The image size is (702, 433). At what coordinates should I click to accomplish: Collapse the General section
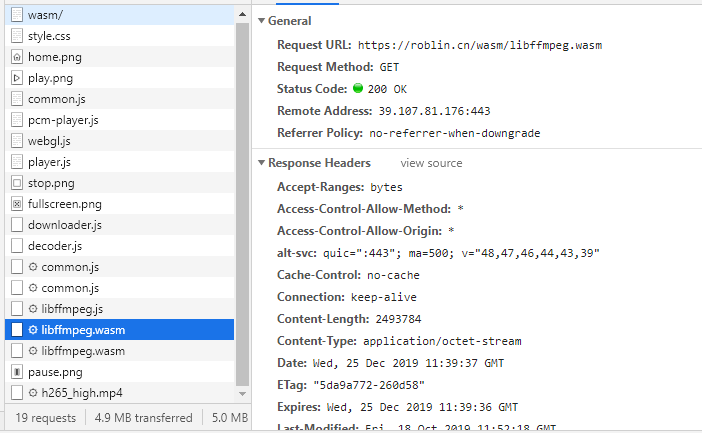coord(262,21)
